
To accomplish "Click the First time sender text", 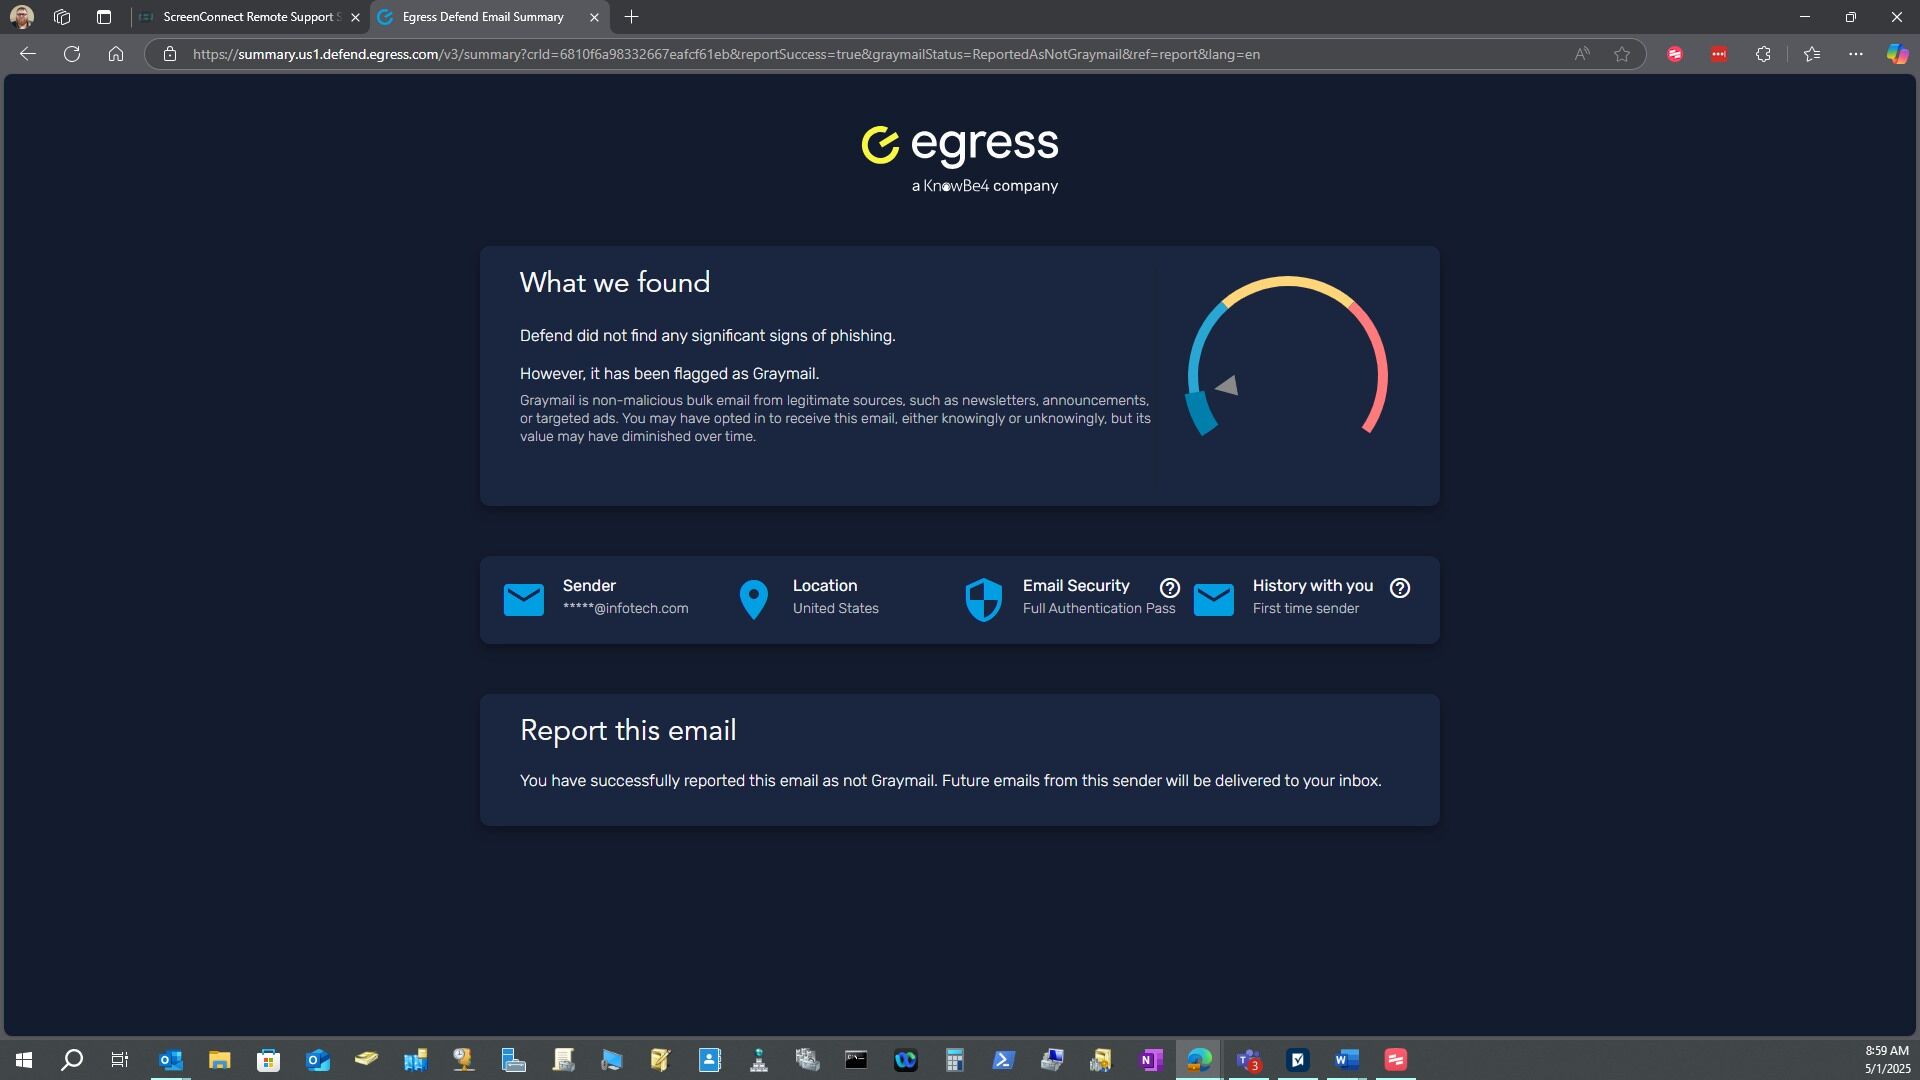I will [x=1305, y=608].
